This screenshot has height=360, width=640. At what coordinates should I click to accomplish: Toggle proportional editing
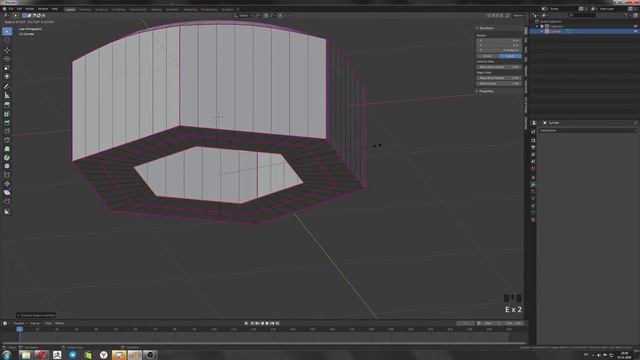(280, 16)
